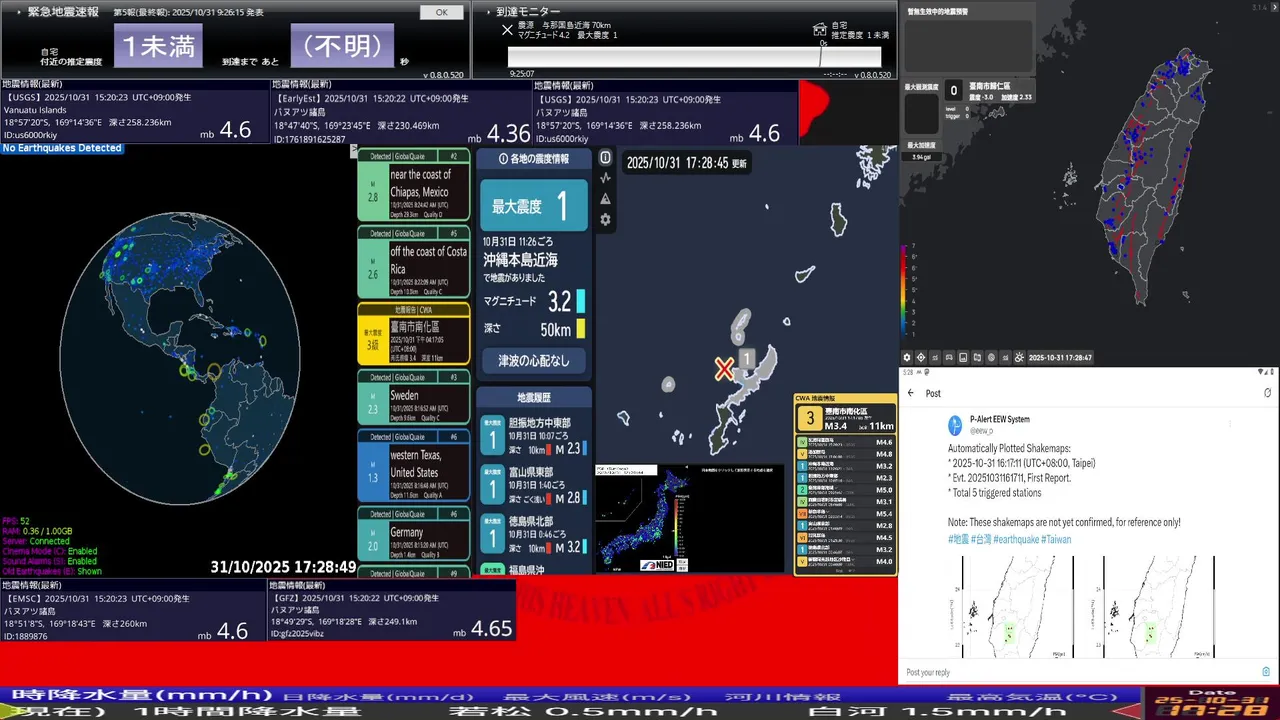Click the edit icon on the Post header

coord(1268,392)
